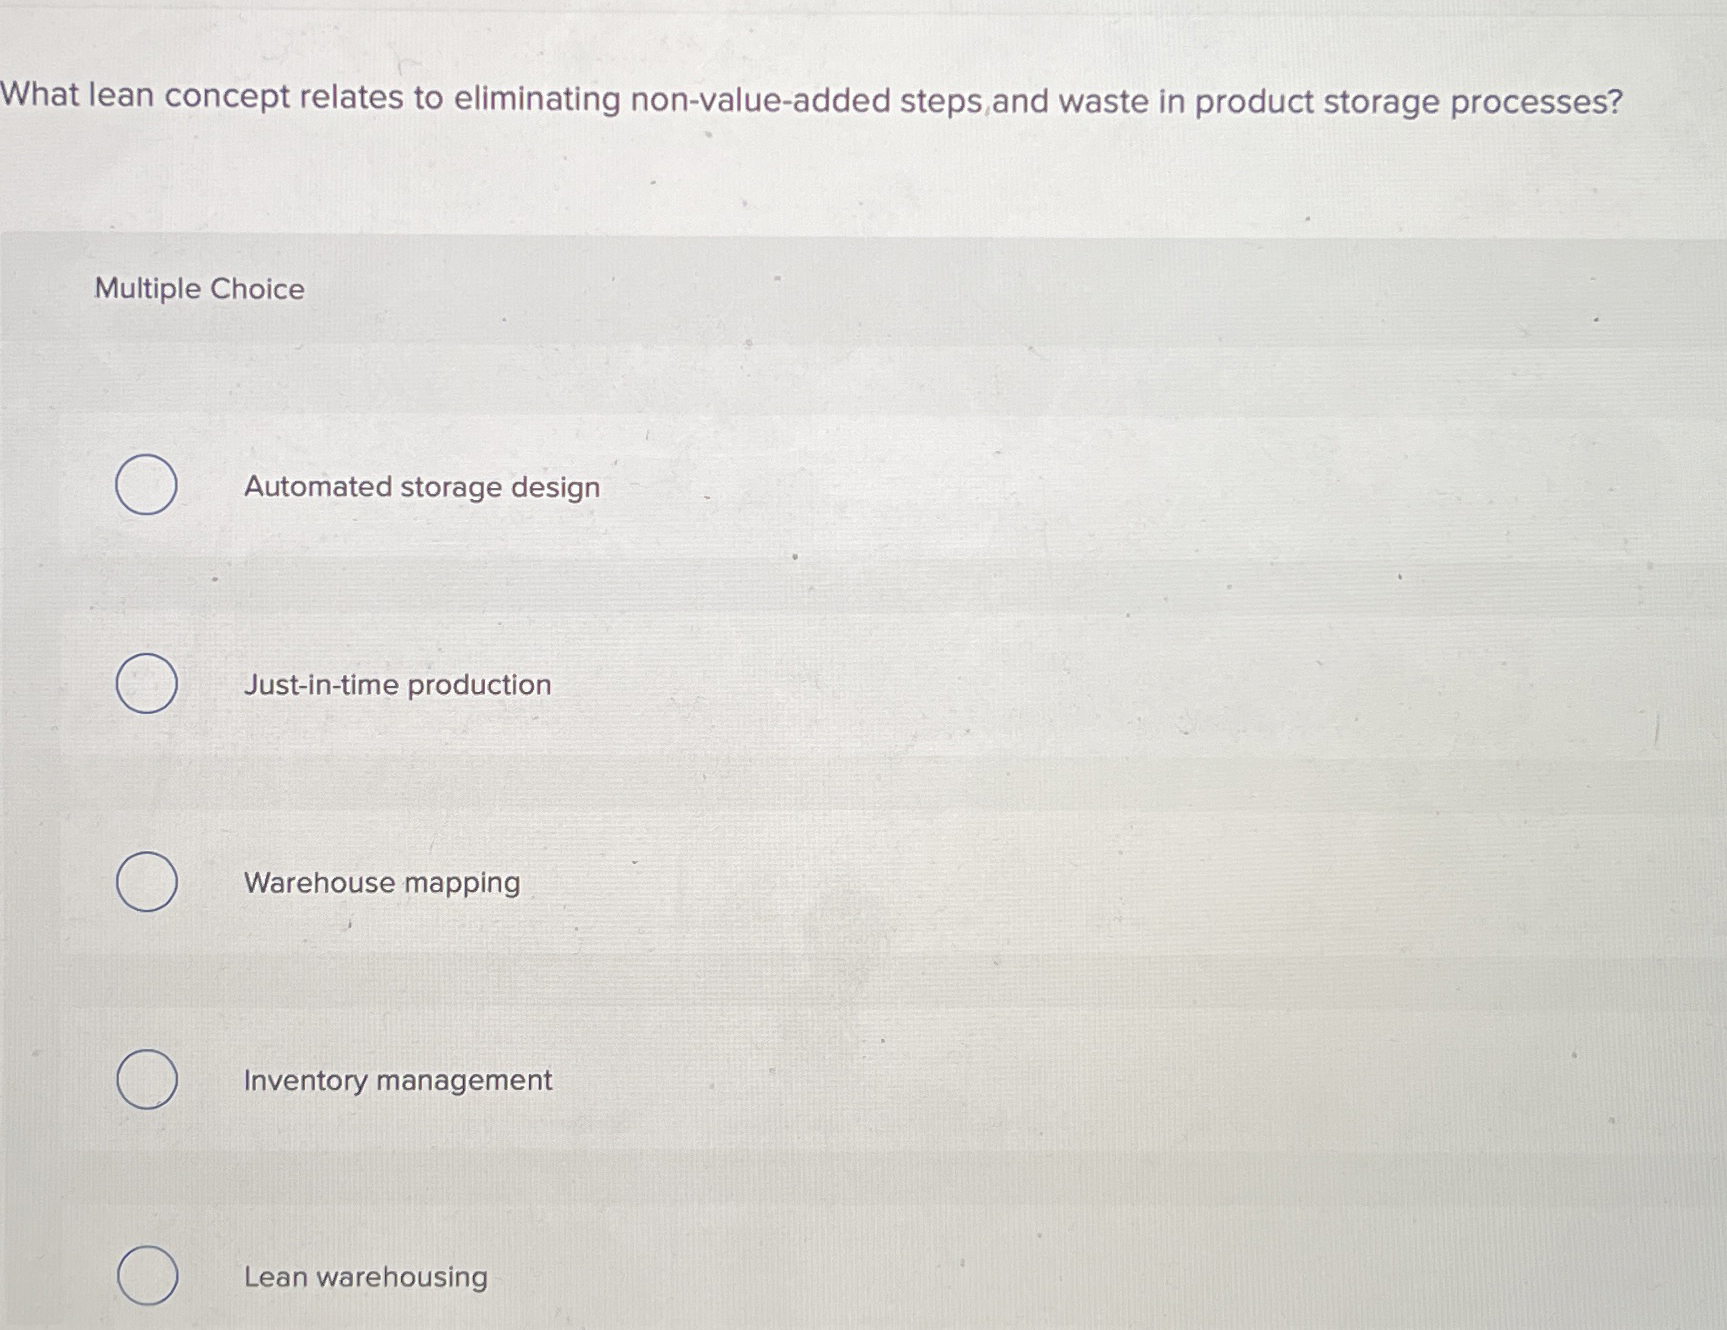Choose the Just-in-time production answer text
Screen dimensions: 1727x1330
coord(396,685)
